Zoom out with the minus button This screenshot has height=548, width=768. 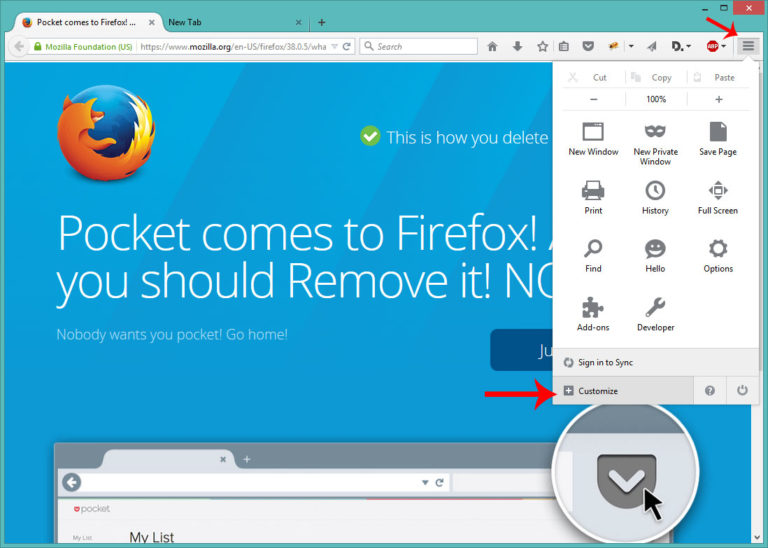point(594,99)
